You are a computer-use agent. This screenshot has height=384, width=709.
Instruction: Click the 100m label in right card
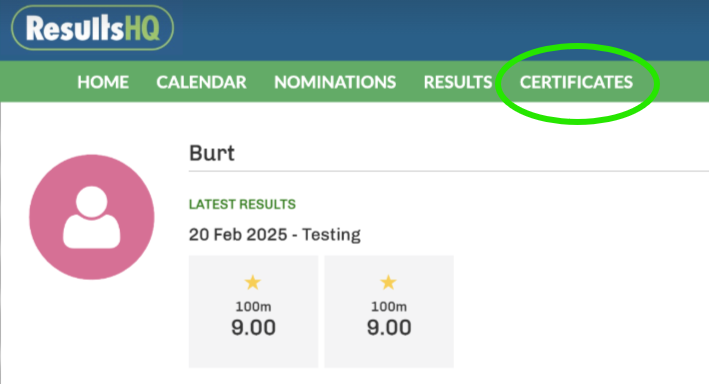tap(389, 307)
